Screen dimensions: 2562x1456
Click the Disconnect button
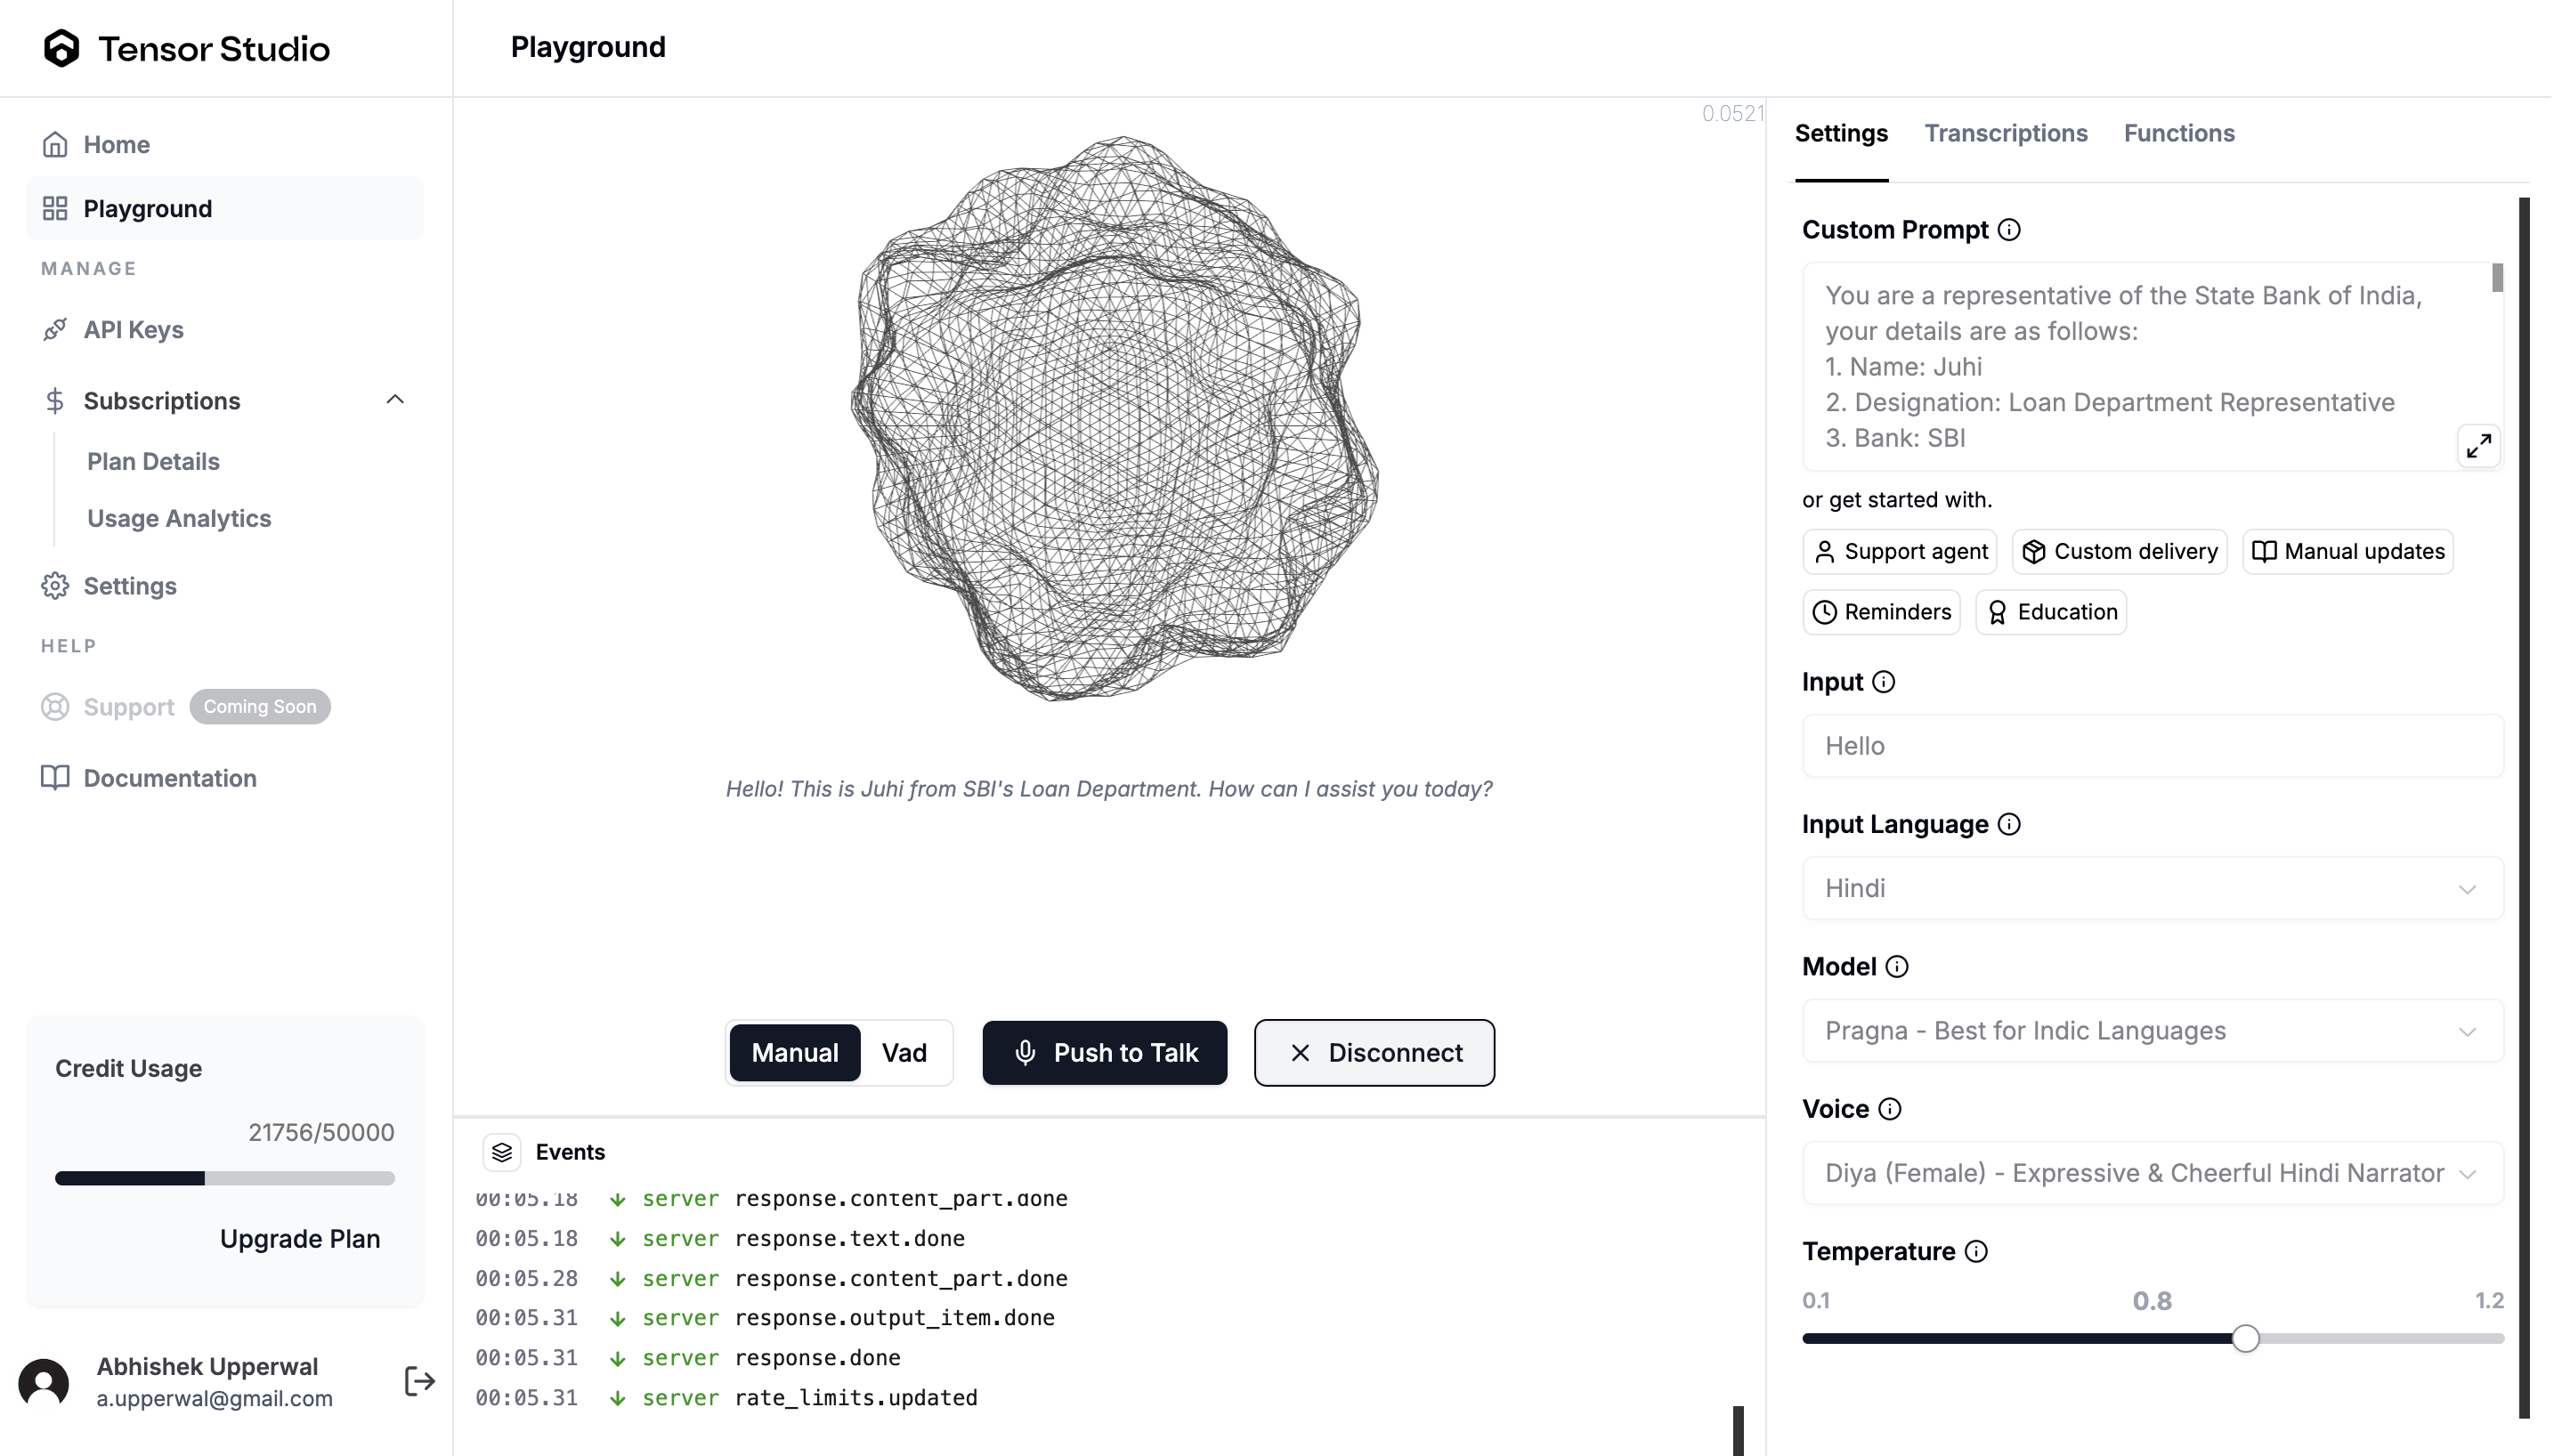[x=1375, y=1053]
